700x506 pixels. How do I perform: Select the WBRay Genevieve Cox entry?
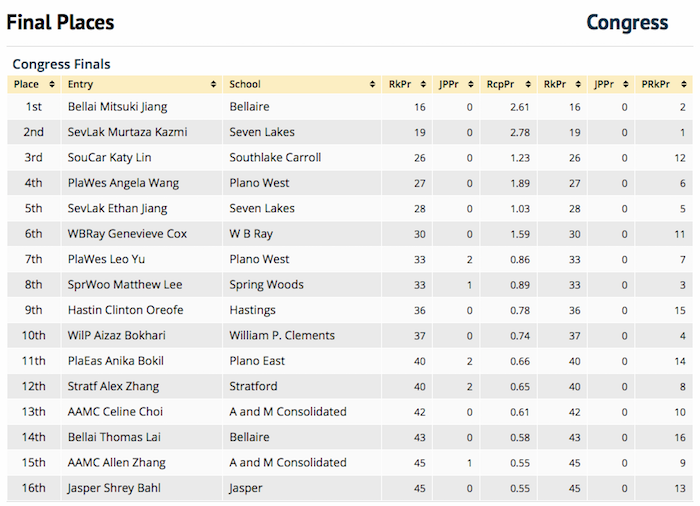click(127, 234)
